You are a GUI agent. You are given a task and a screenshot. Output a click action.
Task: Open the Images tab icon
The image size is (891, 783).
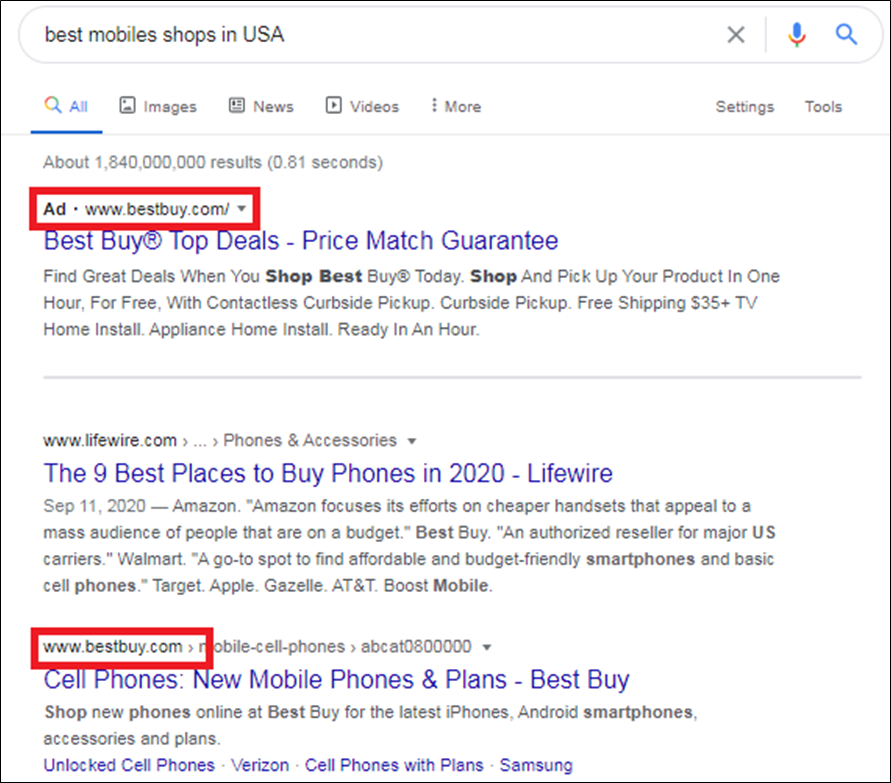coord(127,105)
